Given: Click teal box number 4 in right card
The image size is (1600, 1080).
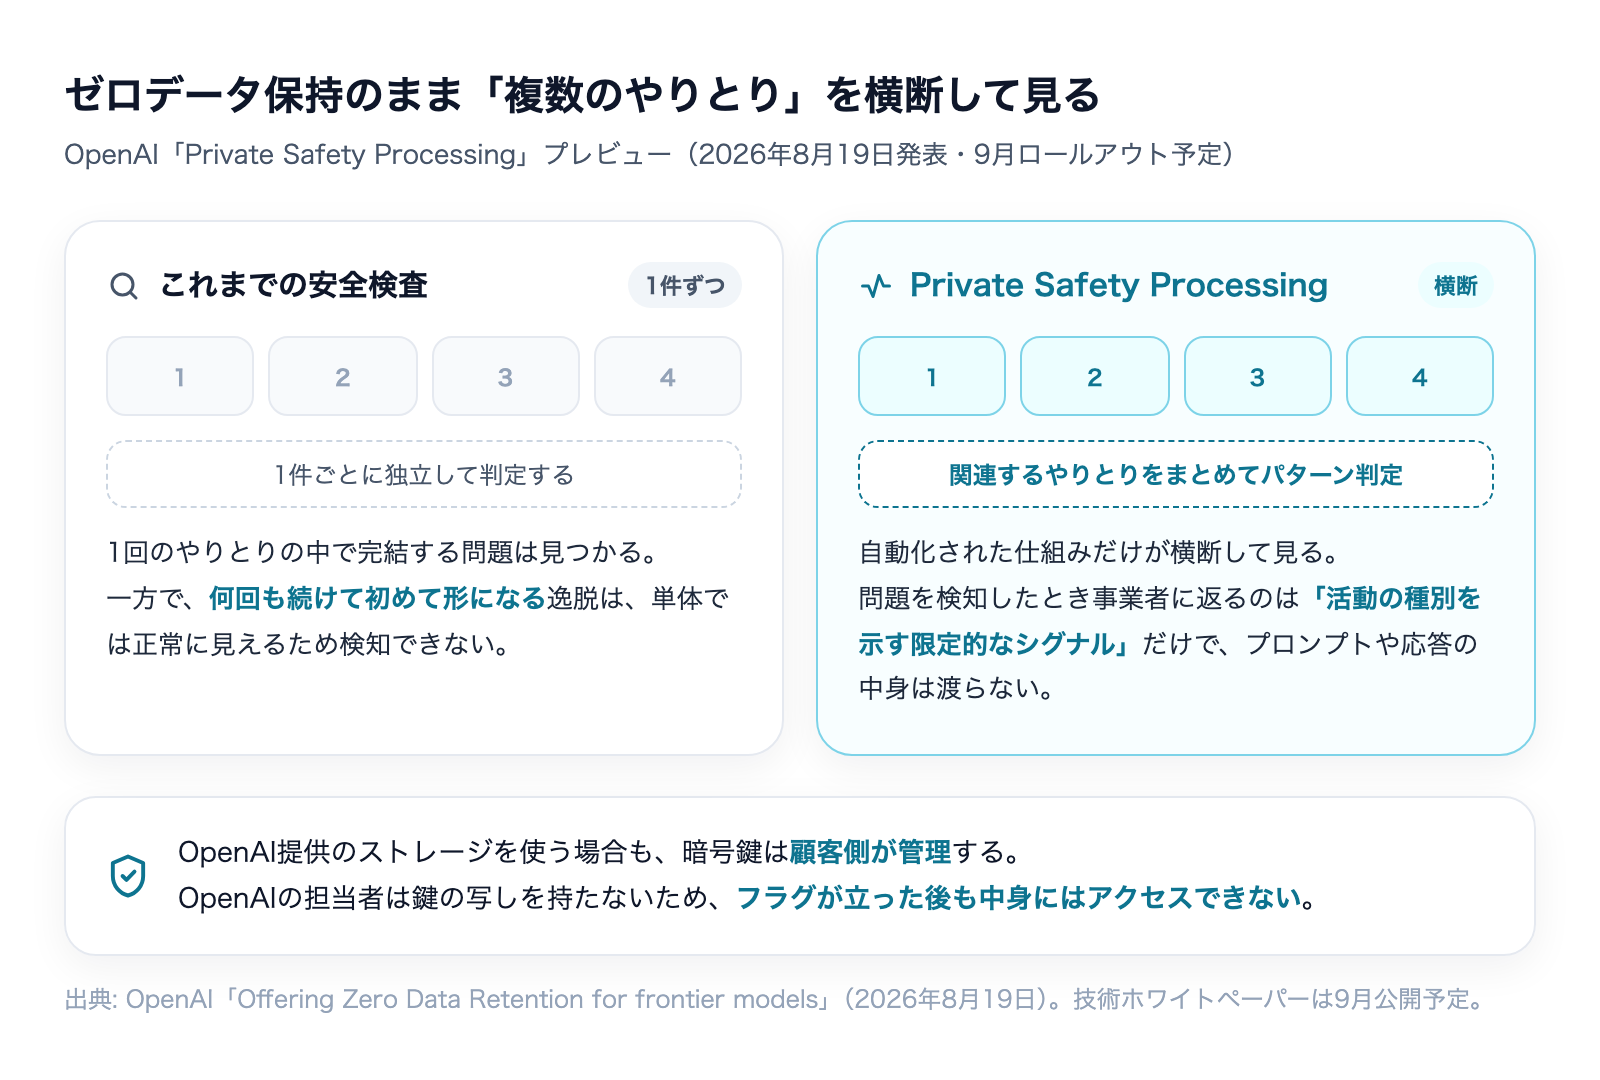Looking at the screenshot, I should [1420, 376].
